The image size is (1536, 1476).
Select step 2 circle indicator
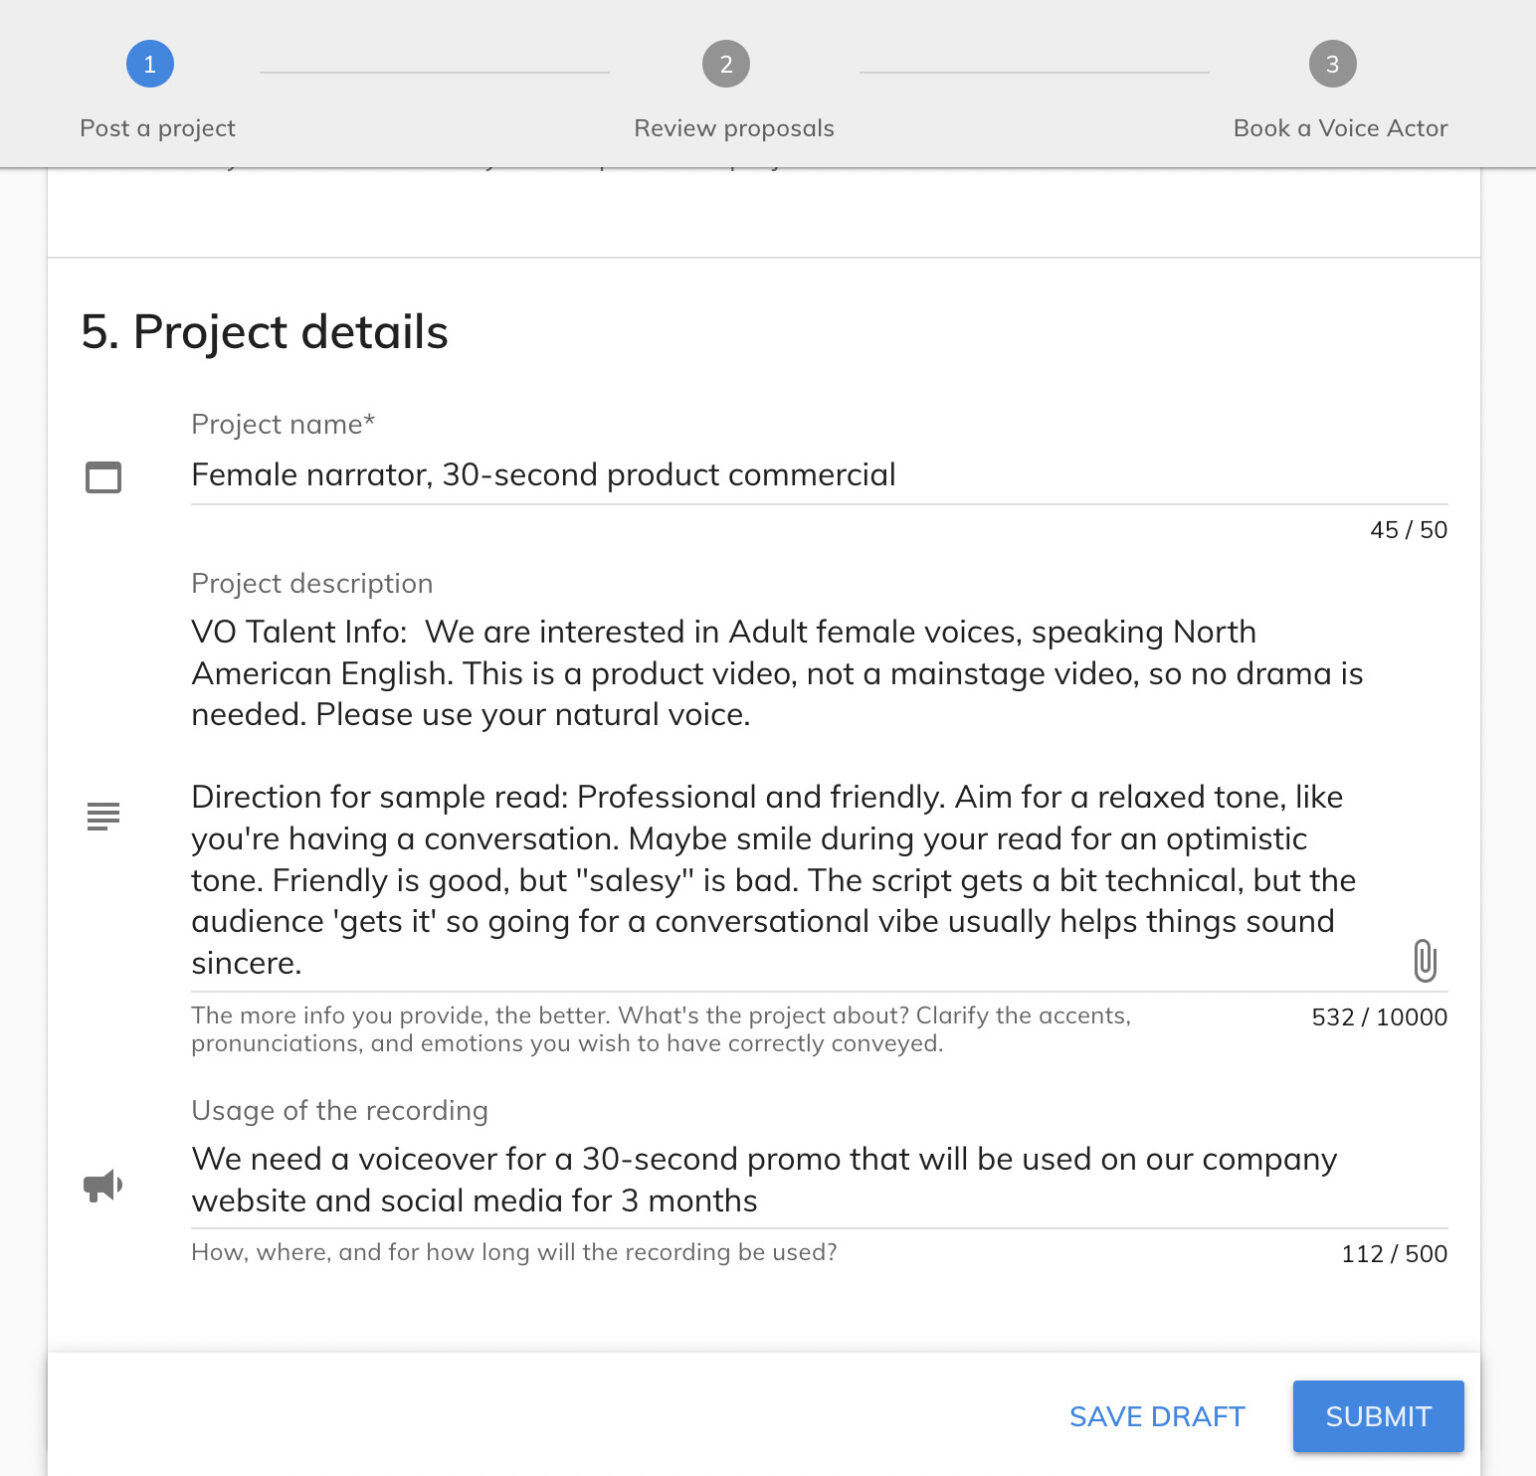pyautogui.click(x=726, y=64)
